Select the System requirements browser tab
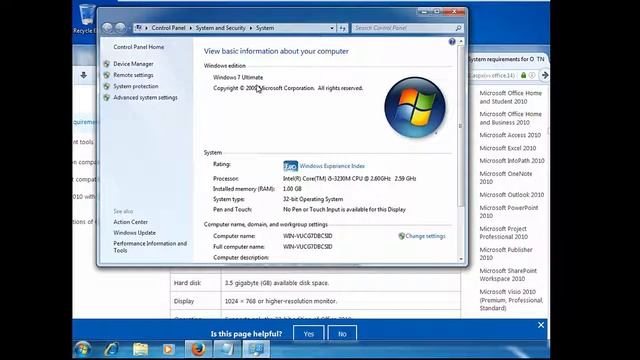Image resolution: width=640 pixels, height=360 pixels. point(507,59)
